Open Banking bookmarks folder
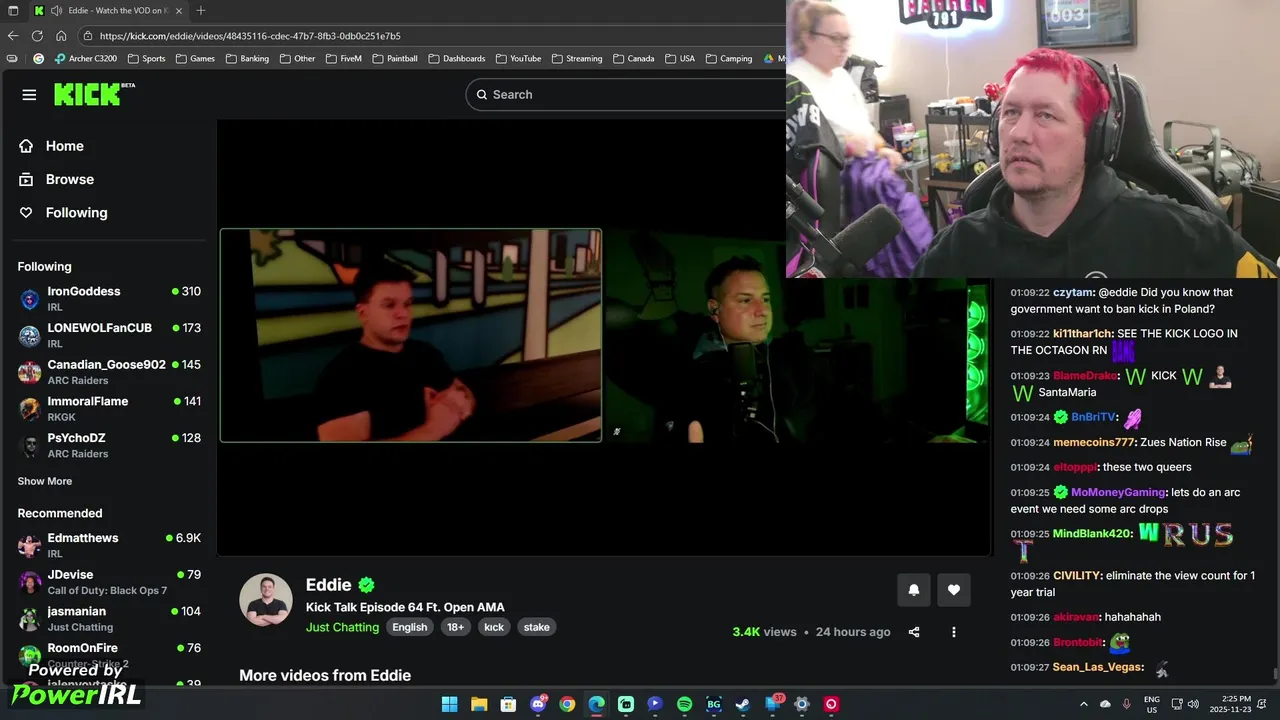This screenshot has height=720, width=1280. click(247, 58)
